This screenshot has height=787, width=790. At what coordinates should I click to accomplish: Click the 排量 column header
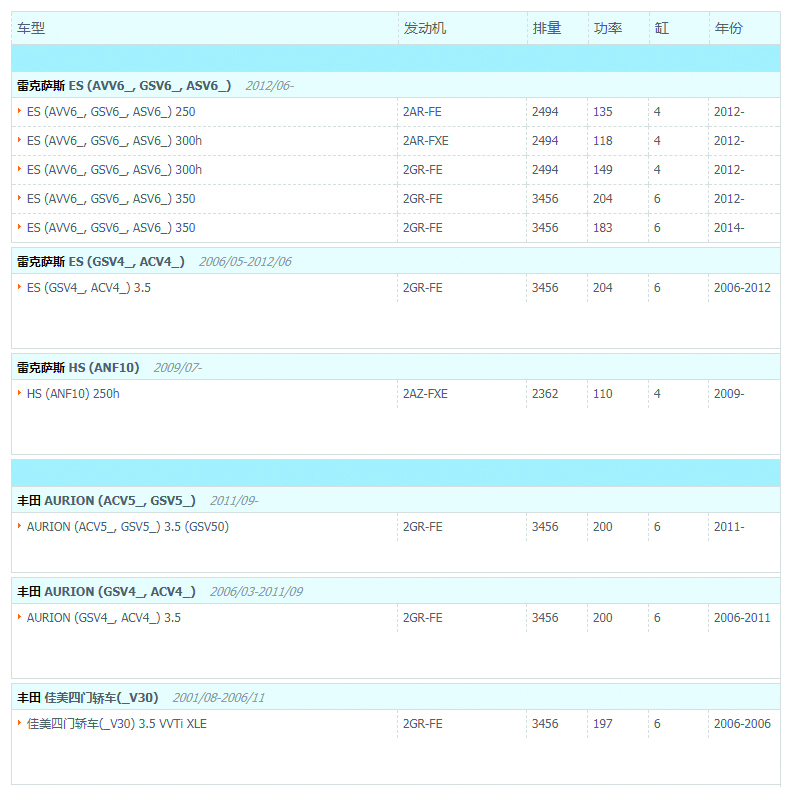point(547,28)
